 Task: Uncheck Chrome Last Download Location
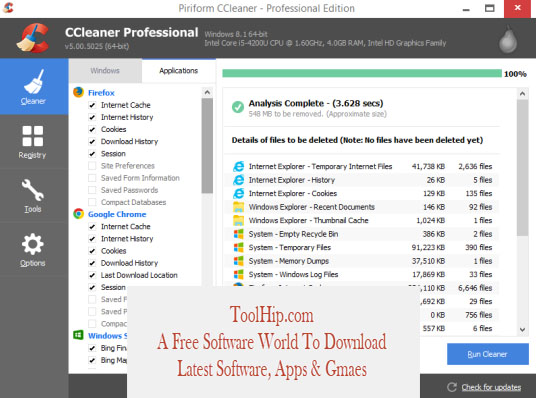click(x=92, y=275)
